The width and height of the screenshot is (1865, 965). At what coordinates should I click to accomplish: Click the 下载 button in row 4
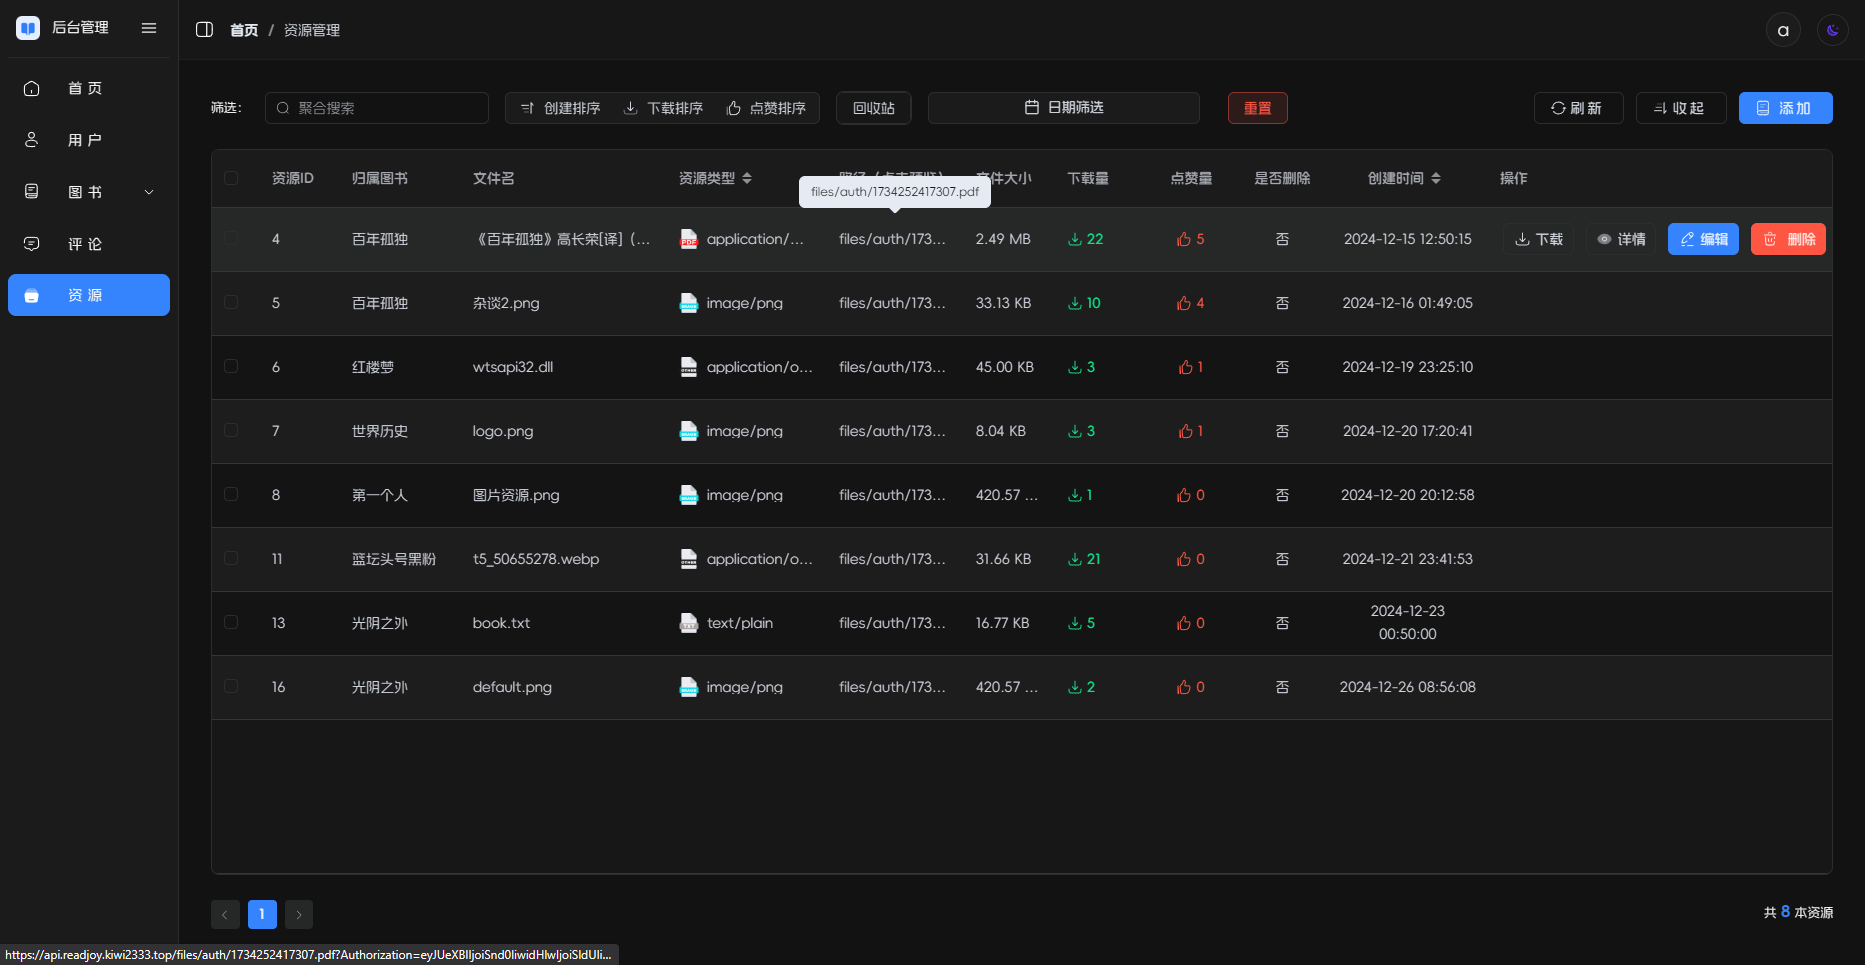coord(1539,239)
